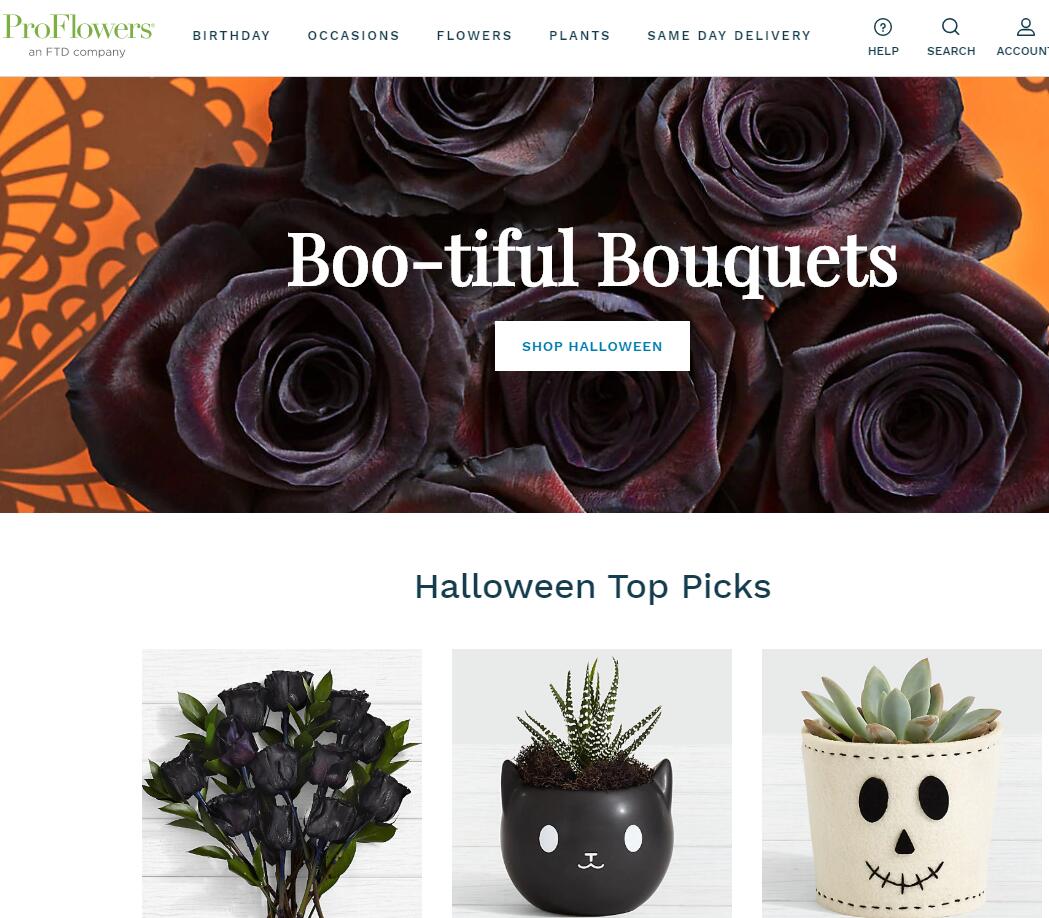This screenshot has width=1049, height=918.
Task: Click the Halloween Top Picks heading
Action: [x=593, y=587]
